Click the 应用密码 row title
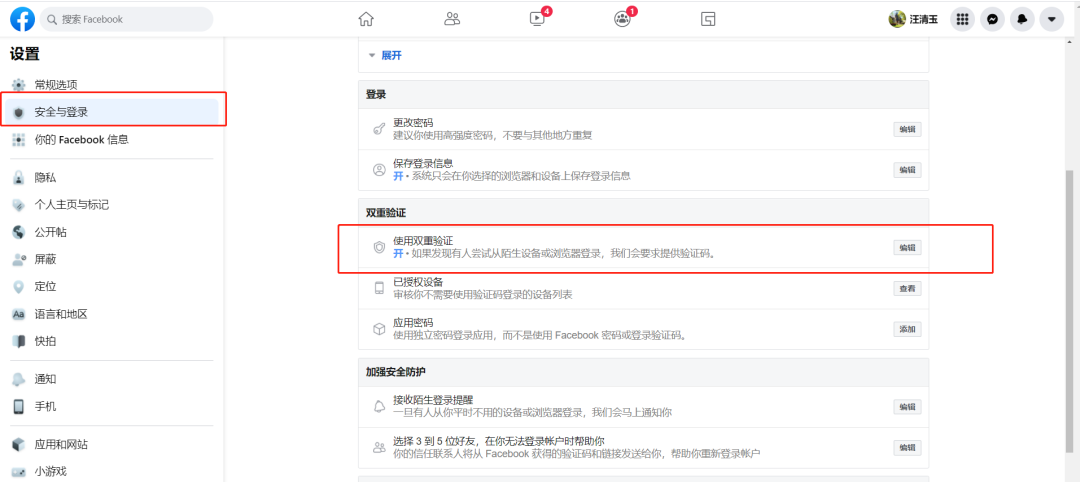Viewport: 1080px width, 482px height. [413, 322]
